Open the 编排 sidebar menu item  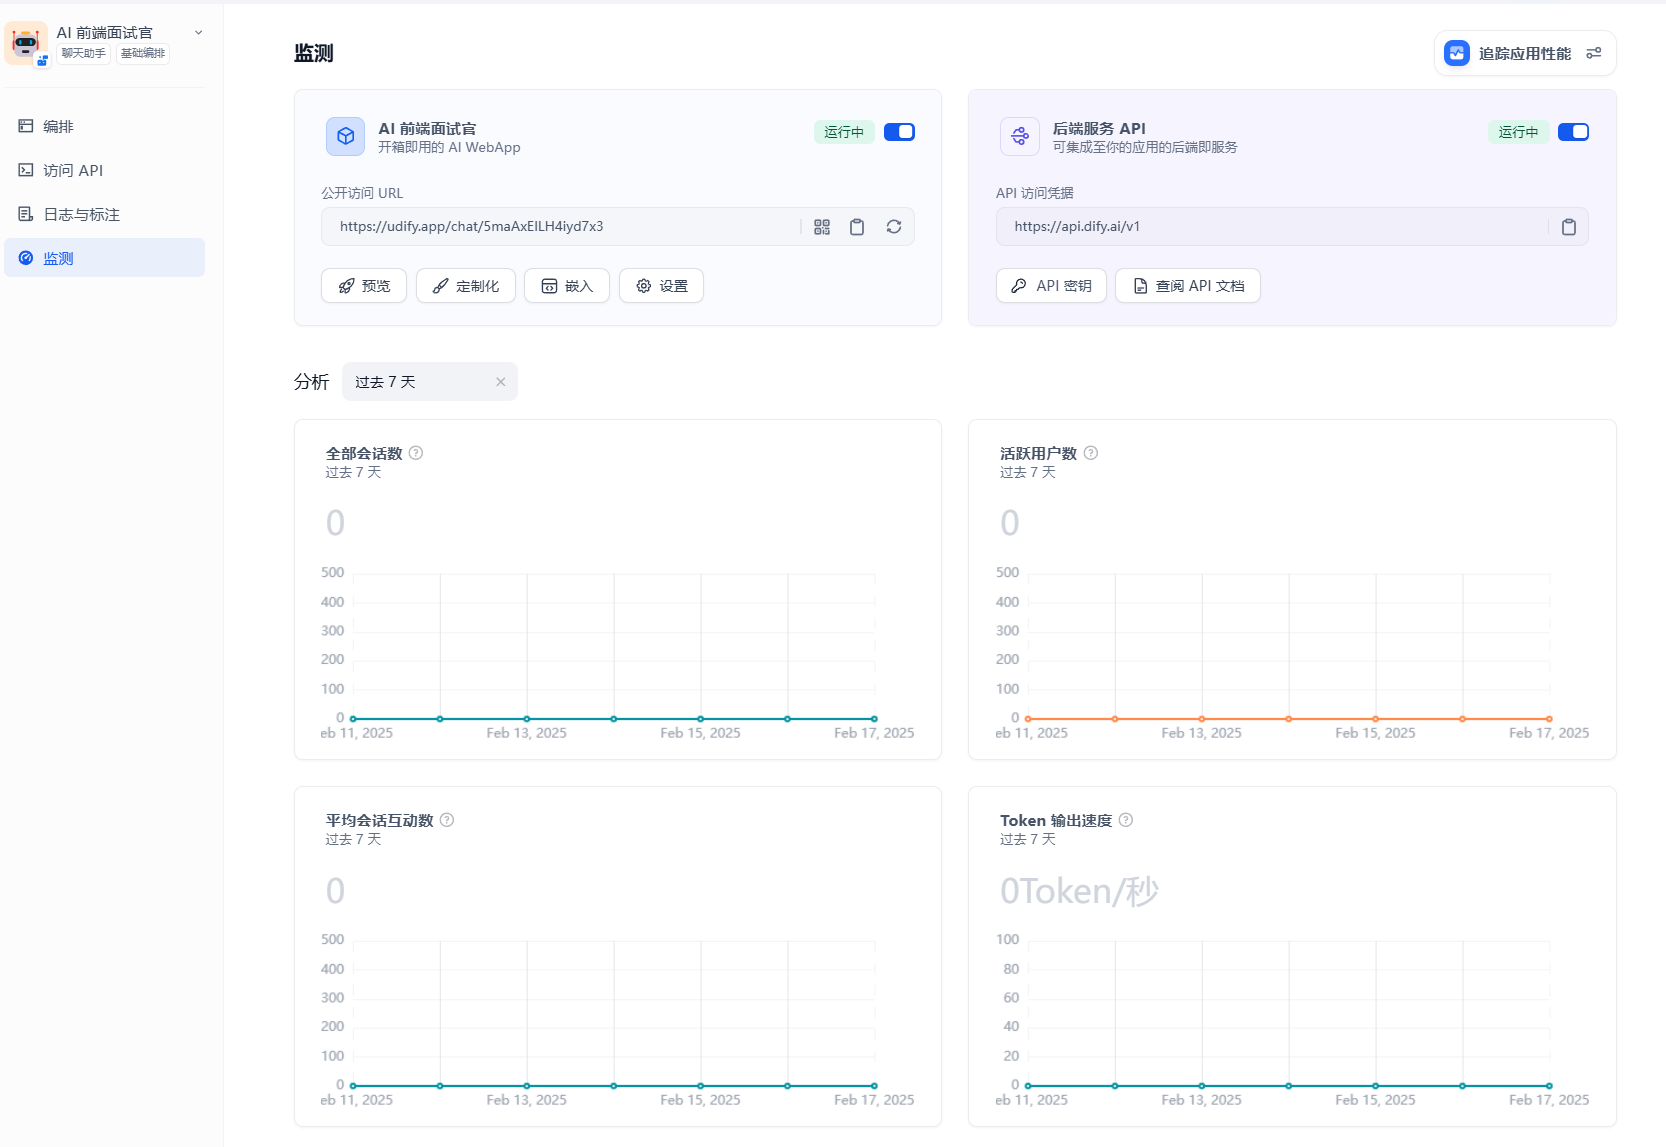point(104,126)
